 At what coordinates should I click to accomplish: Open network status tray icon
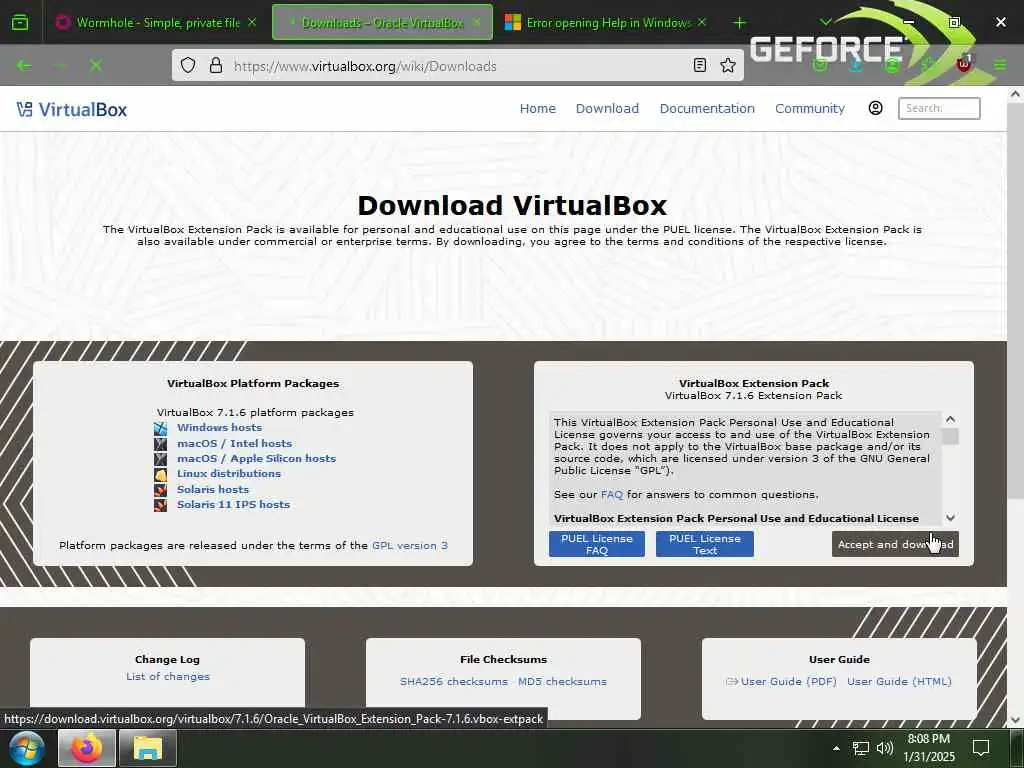click(x=861, y=748)
